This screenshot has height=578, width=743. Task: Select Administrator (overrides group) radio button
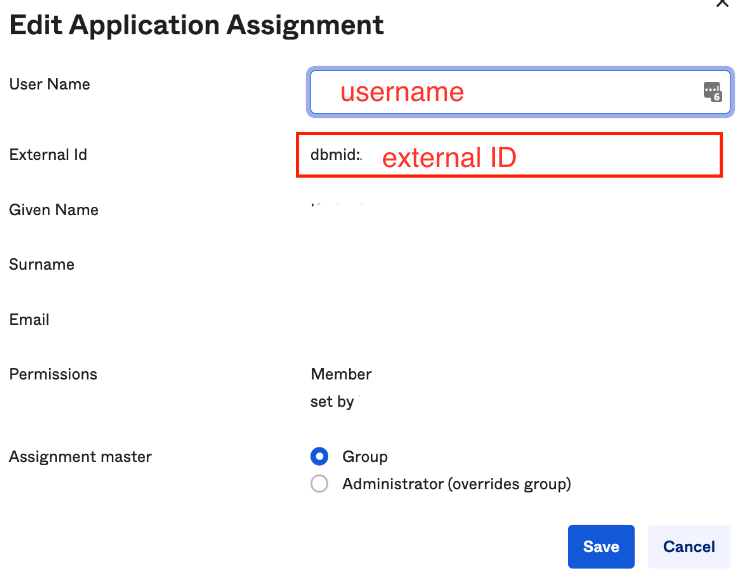(319, 484)
